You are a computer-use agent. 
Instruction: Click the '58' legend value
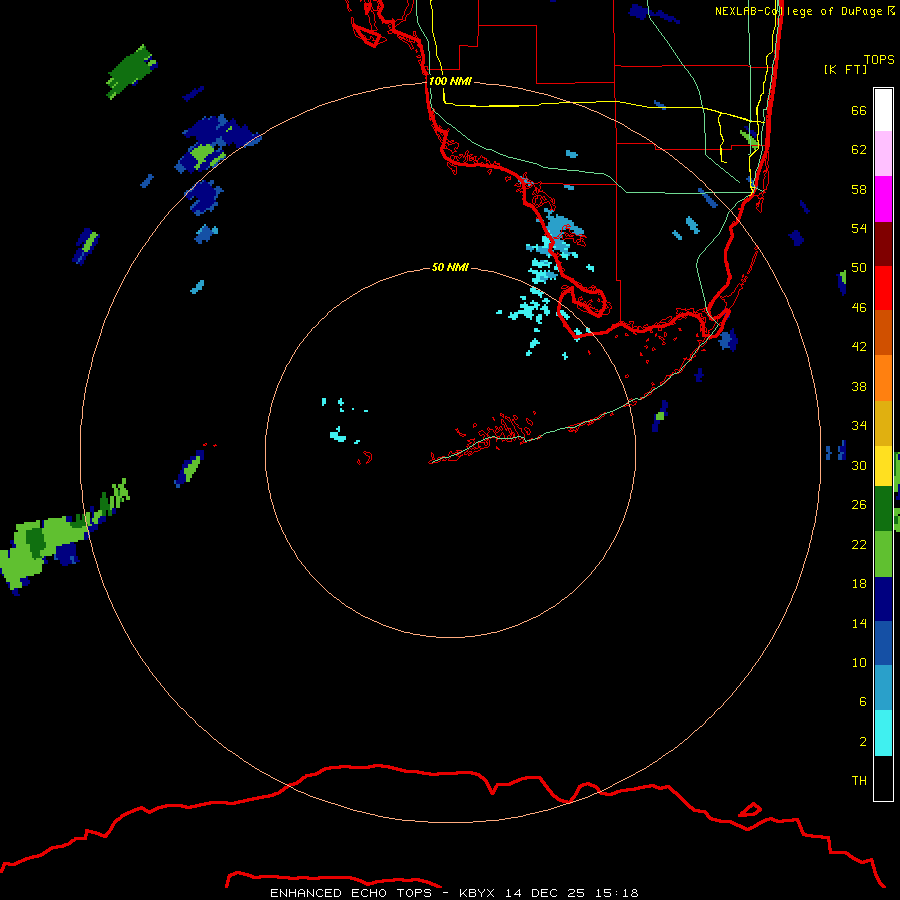point(859,189)
